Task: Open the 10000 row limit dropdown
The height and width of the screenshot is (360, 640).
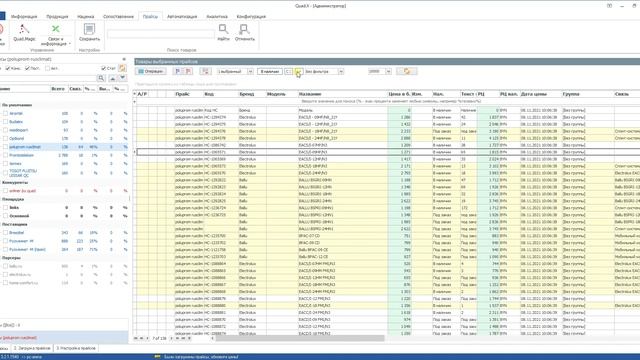Action: pyautogui.click(x=389, y=71)
